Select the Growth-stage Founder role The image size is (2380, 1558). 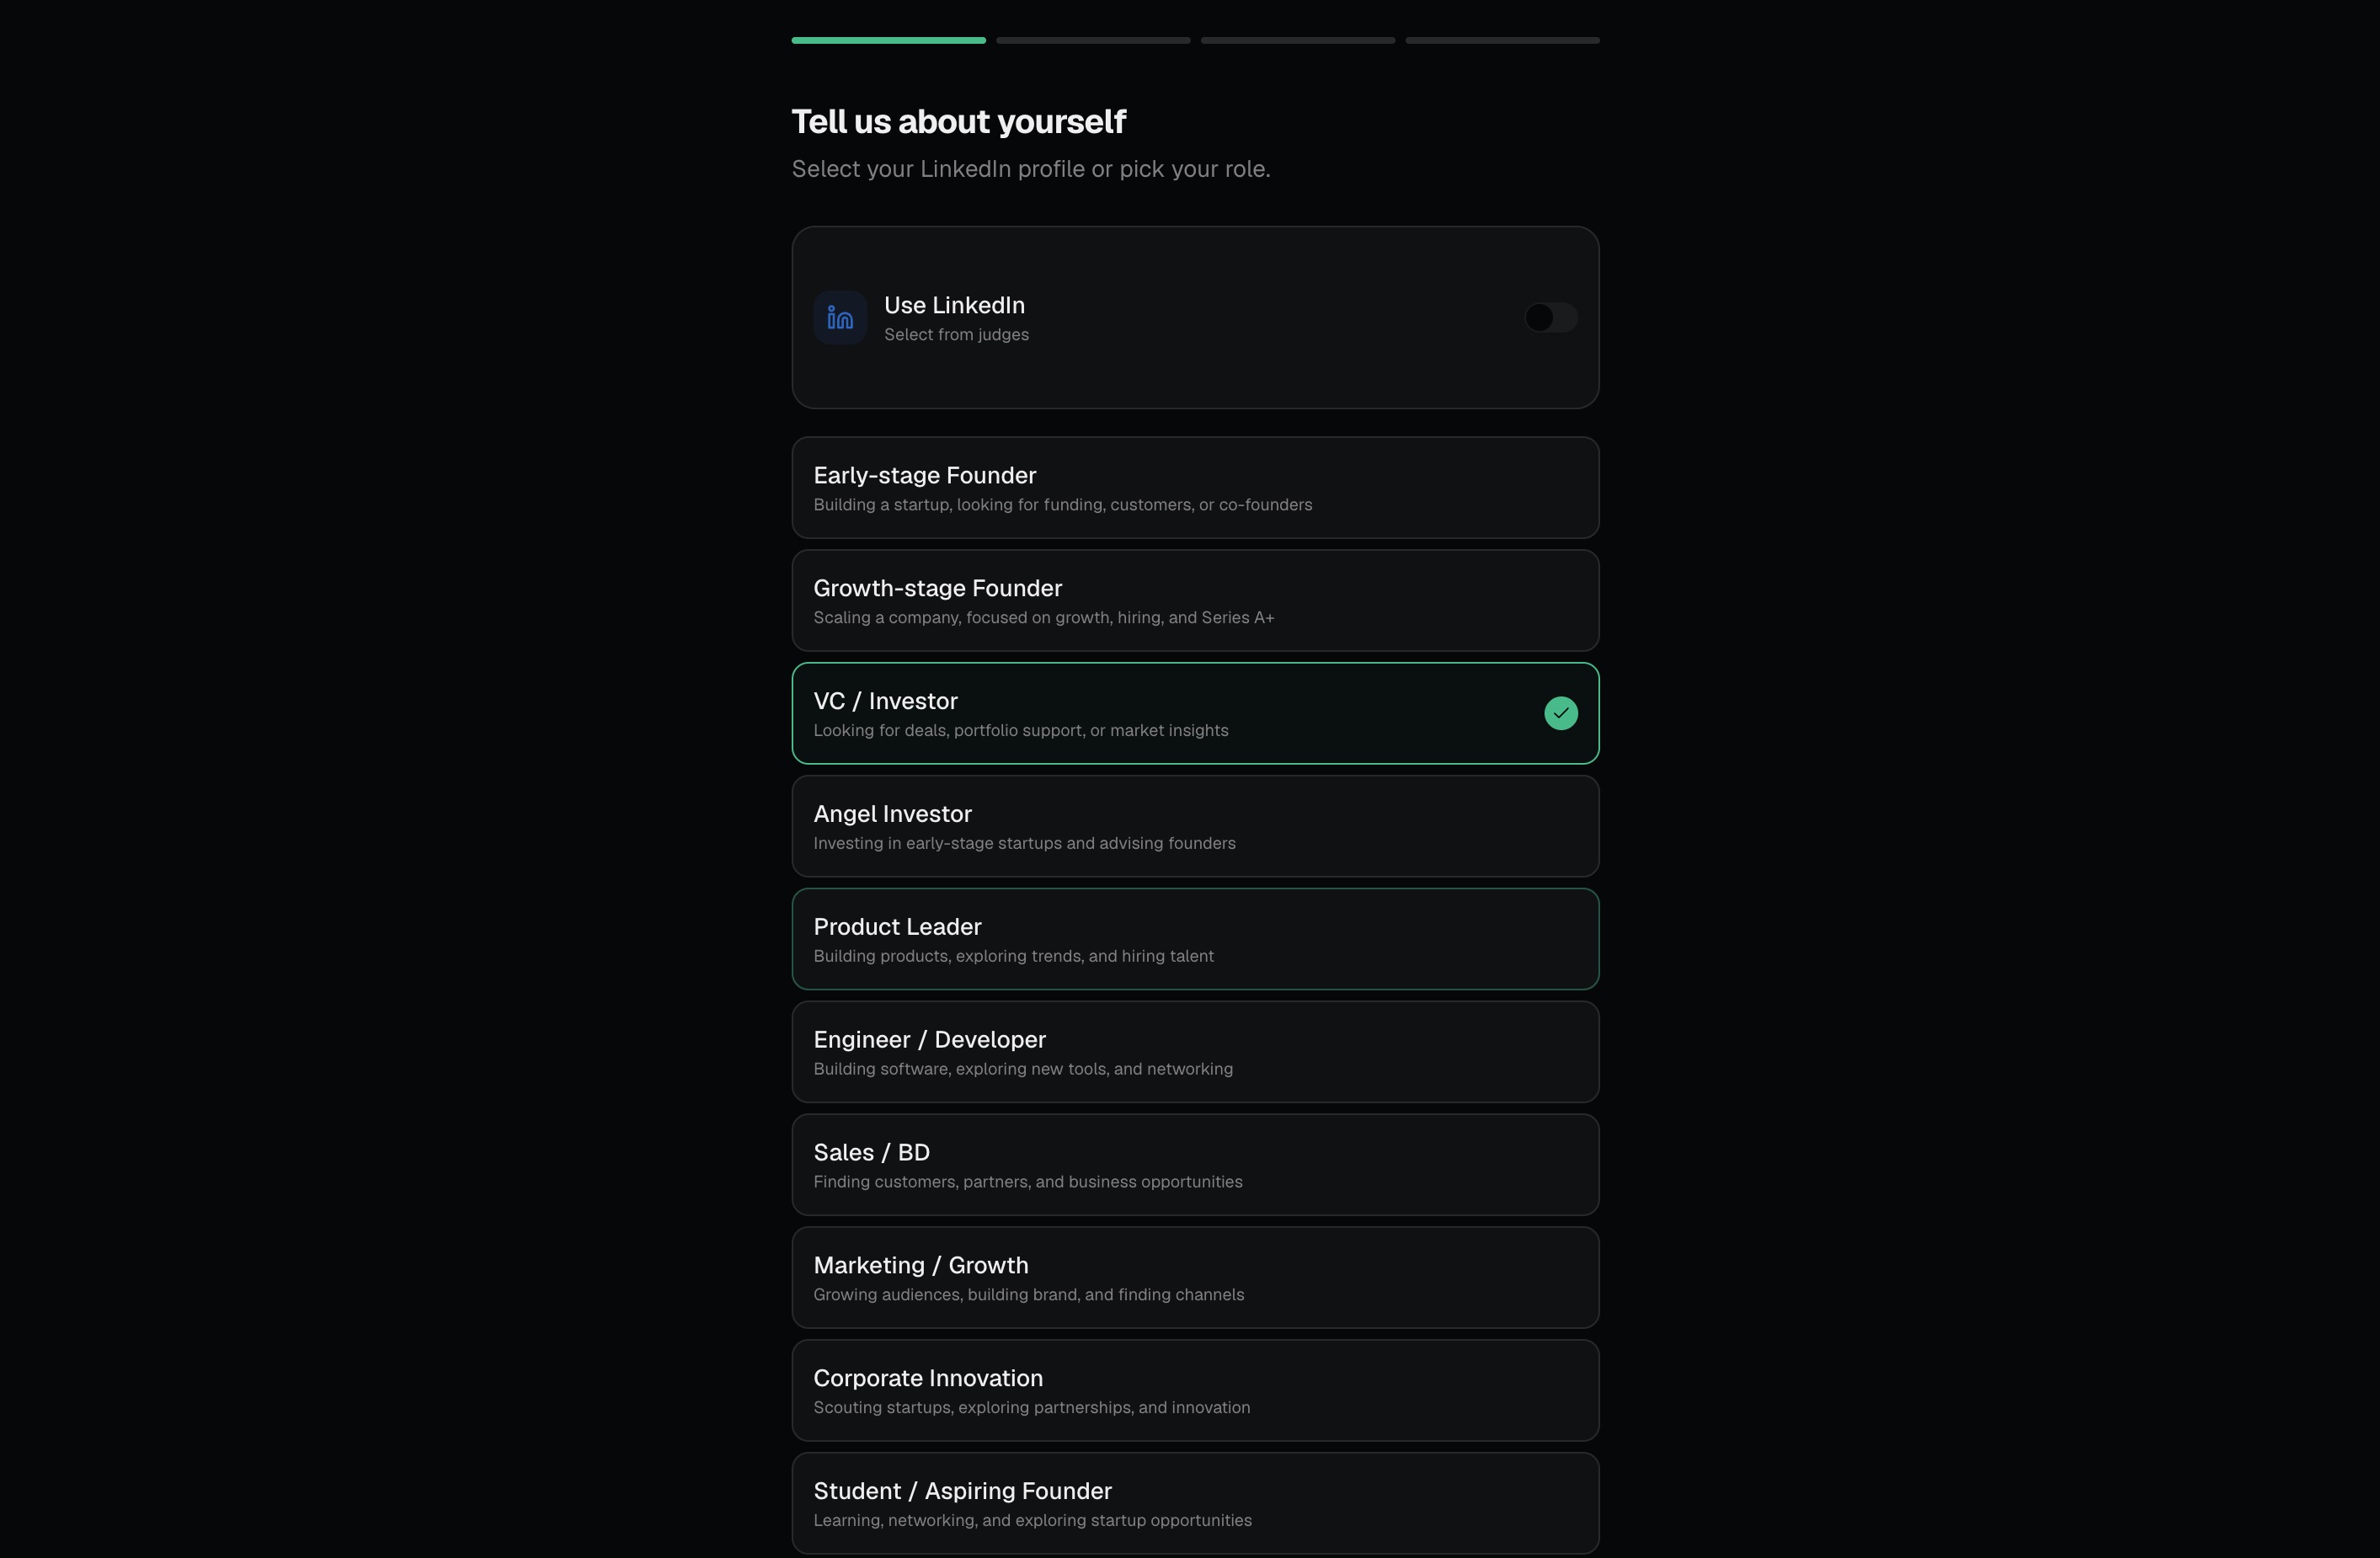click(x=1195, y=601)
